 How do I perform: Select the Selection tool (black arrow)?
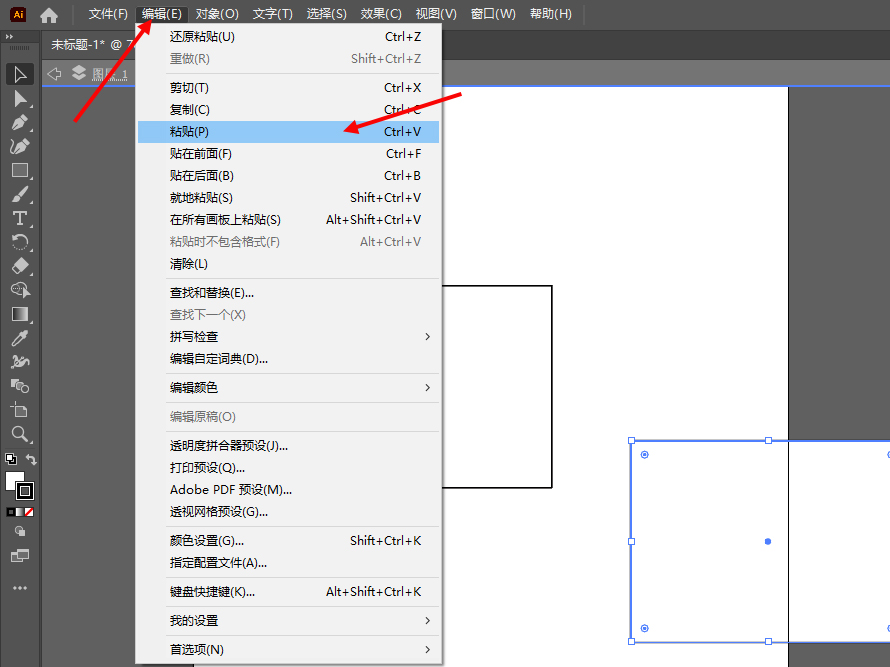[20, 74]
